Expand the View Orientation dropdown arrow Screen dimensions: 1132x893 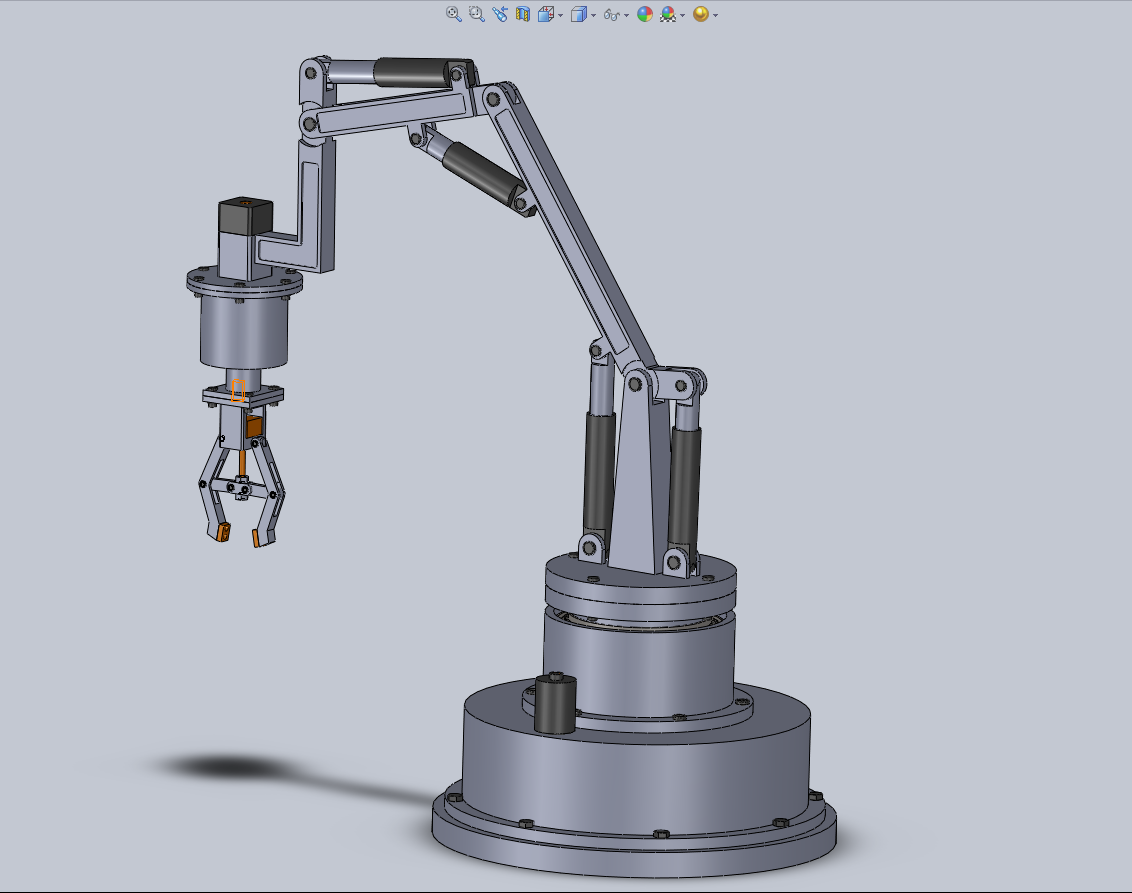tap(561, 15)
